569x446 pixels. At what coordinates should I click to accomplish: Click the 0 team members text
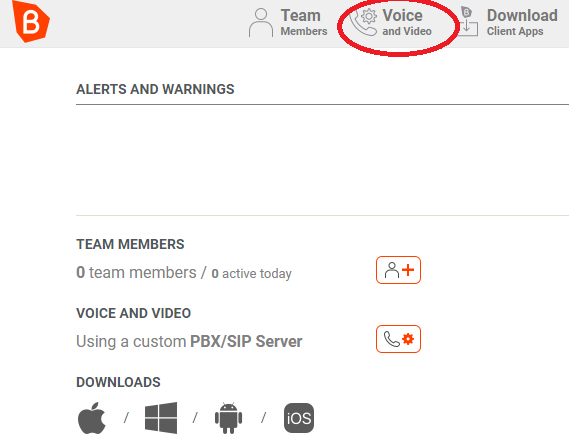136,272
